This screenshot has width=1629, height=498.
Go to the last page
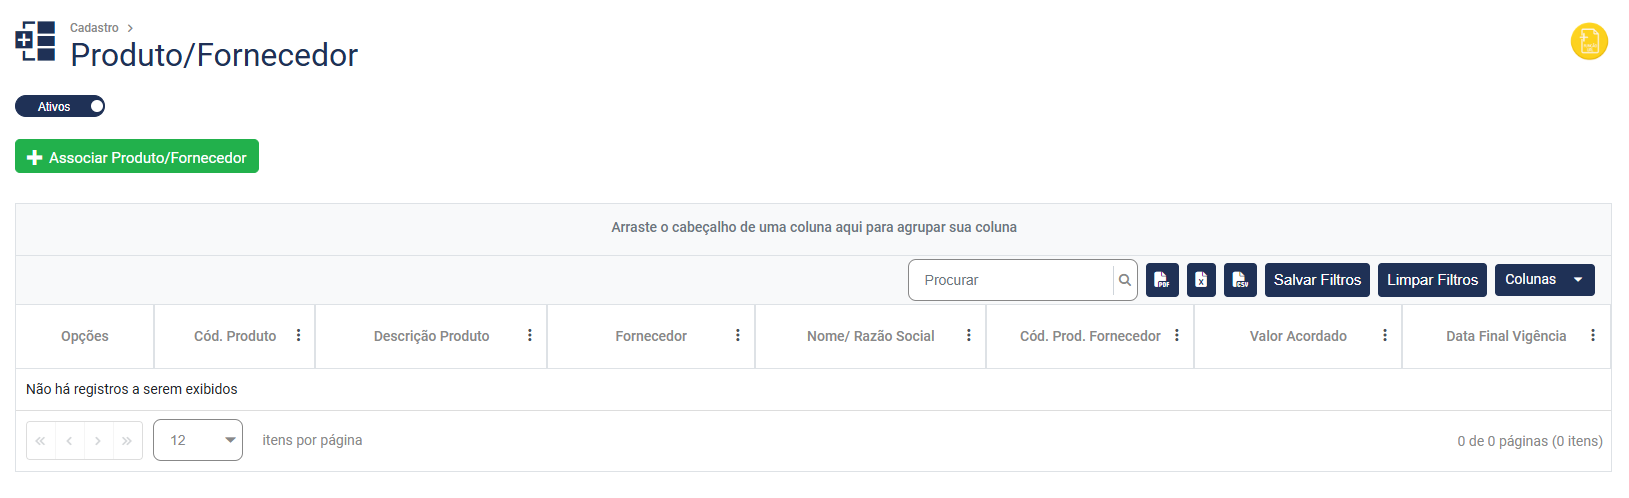click(127, 440)
